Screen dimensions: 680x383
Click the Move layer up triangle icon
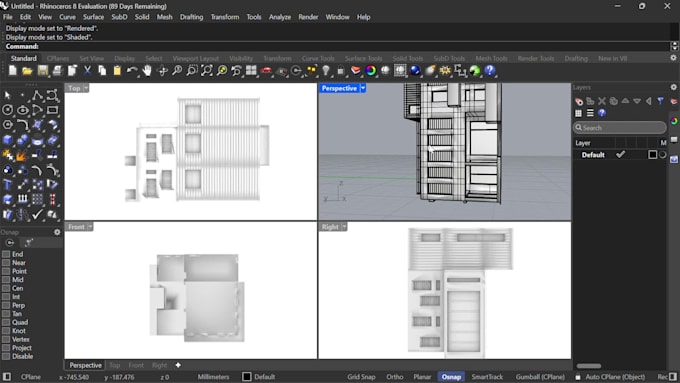[x=625, y=101]
